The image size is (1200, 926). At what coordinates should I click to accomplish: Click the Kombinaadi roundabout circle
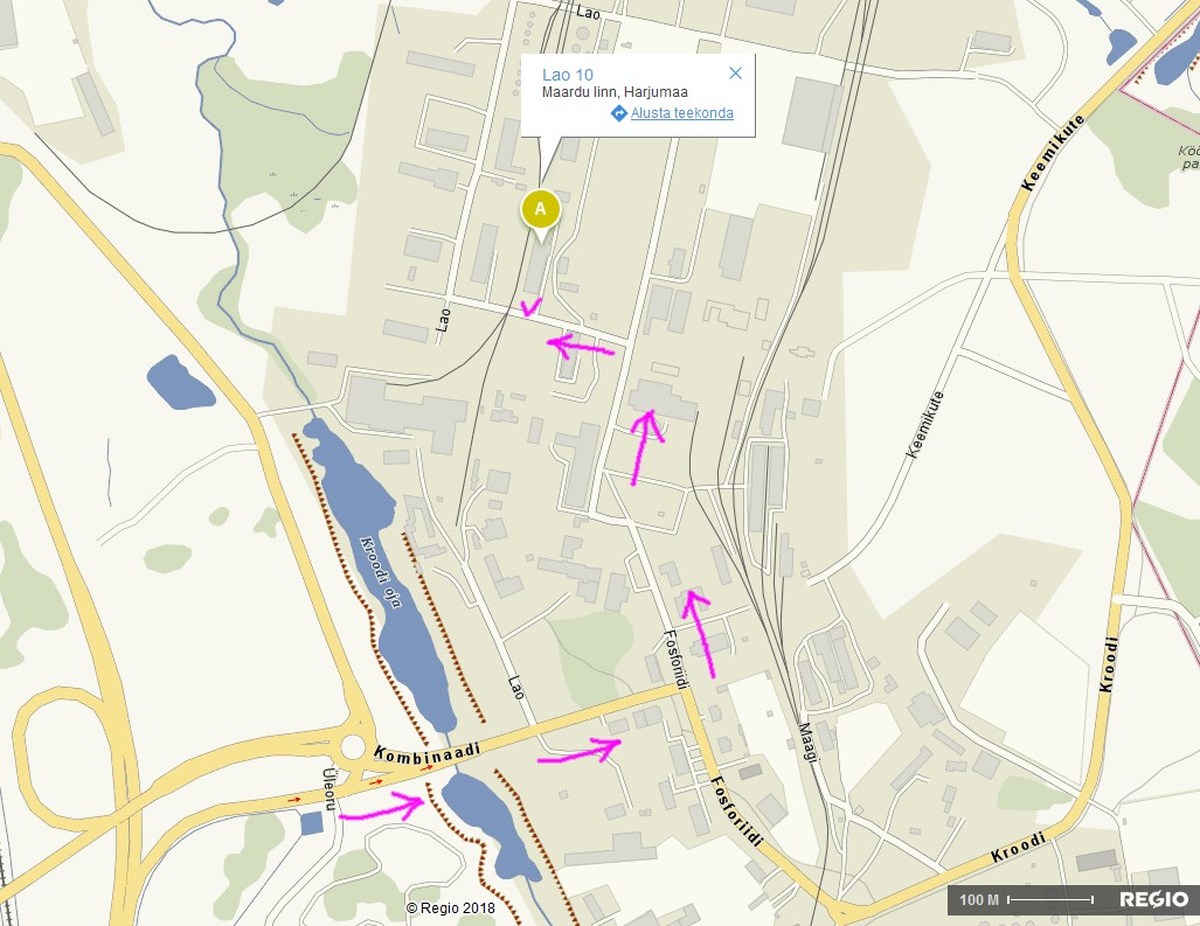point(354,747)
